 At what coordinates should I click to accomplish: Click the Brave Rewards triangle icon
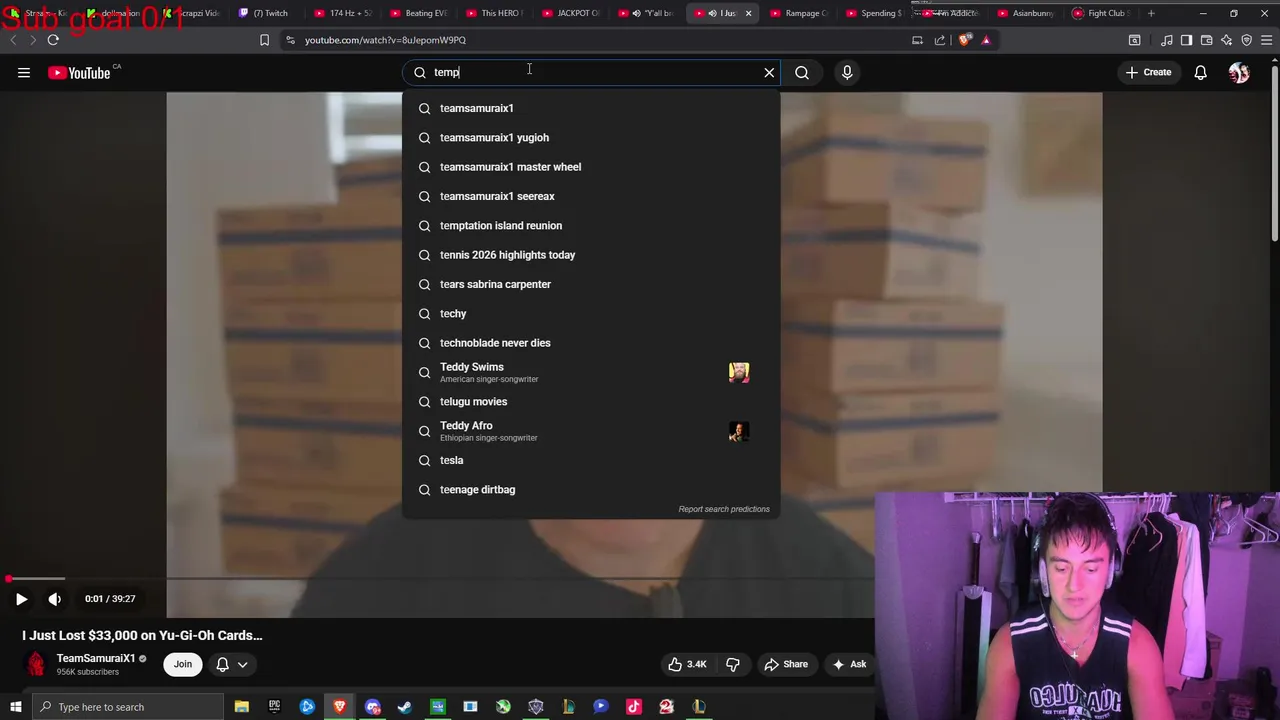point(986,40)
